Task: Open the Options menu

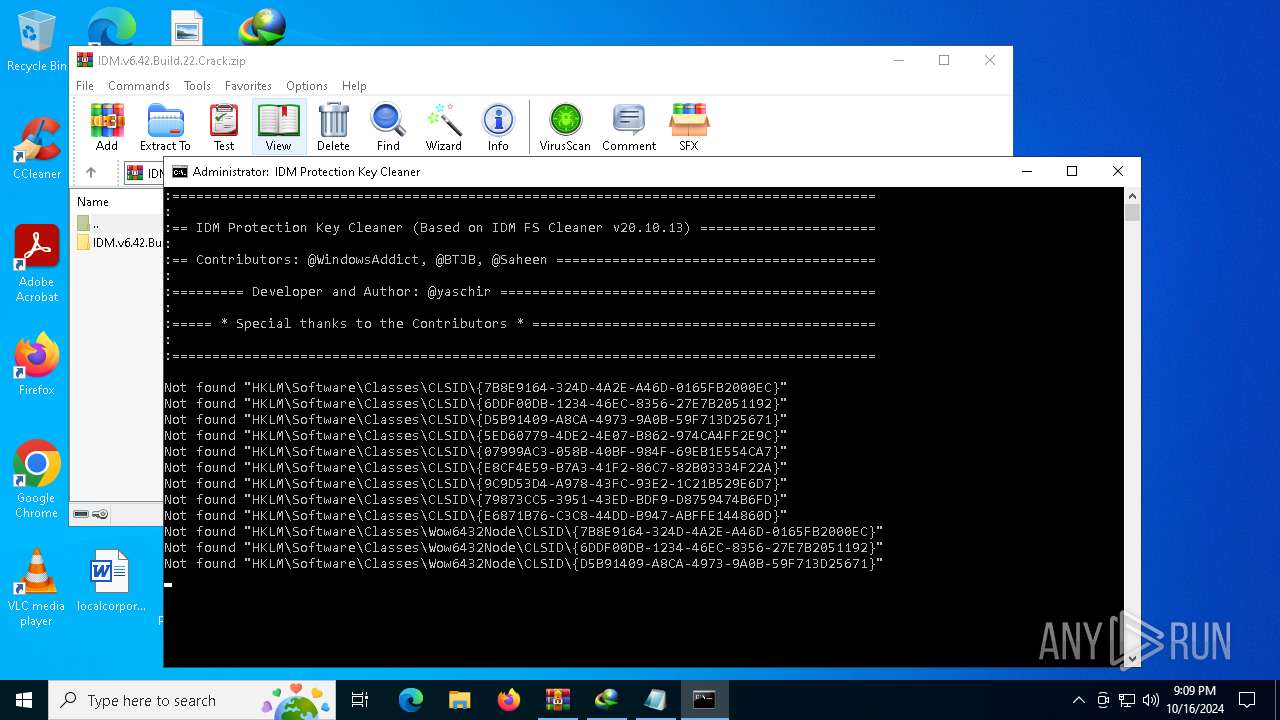Action: point(307,86)
